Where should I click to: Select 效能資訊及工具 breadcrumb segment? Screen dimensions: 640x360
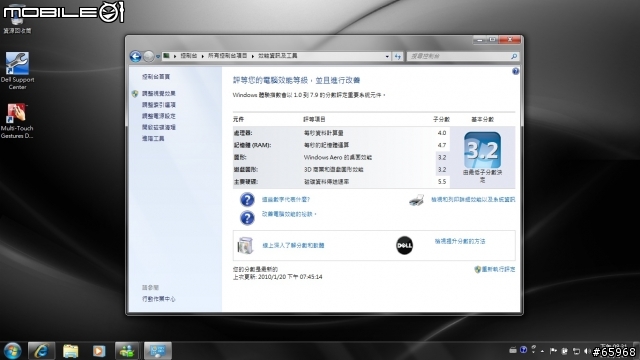[278, 56]
